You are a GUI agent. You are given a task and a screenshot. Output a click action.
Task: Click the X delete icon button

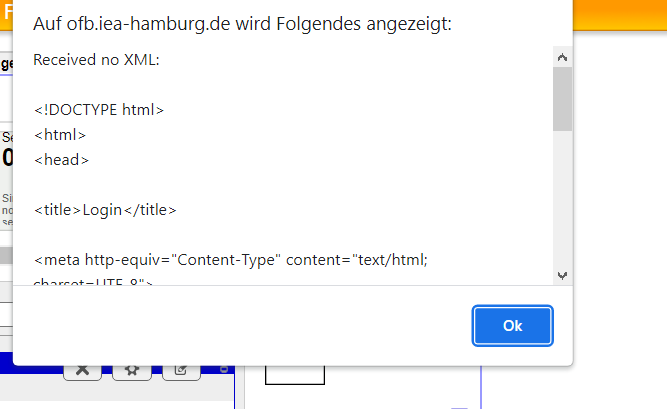click(83, 371)
